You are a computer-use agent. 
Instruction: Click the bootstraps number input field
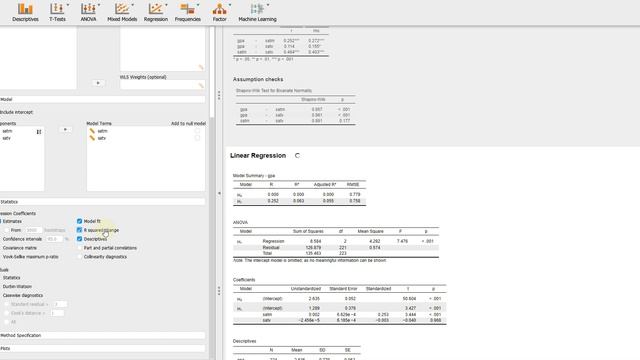pyautogui.click(x=33, y=230)
